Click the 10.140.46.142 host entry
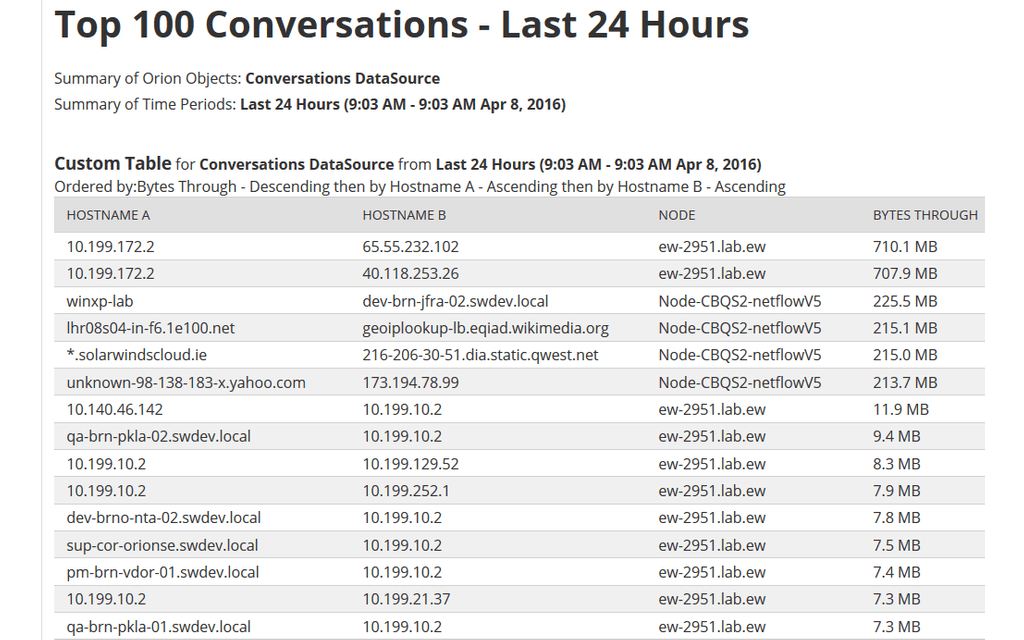 point(115,409)
